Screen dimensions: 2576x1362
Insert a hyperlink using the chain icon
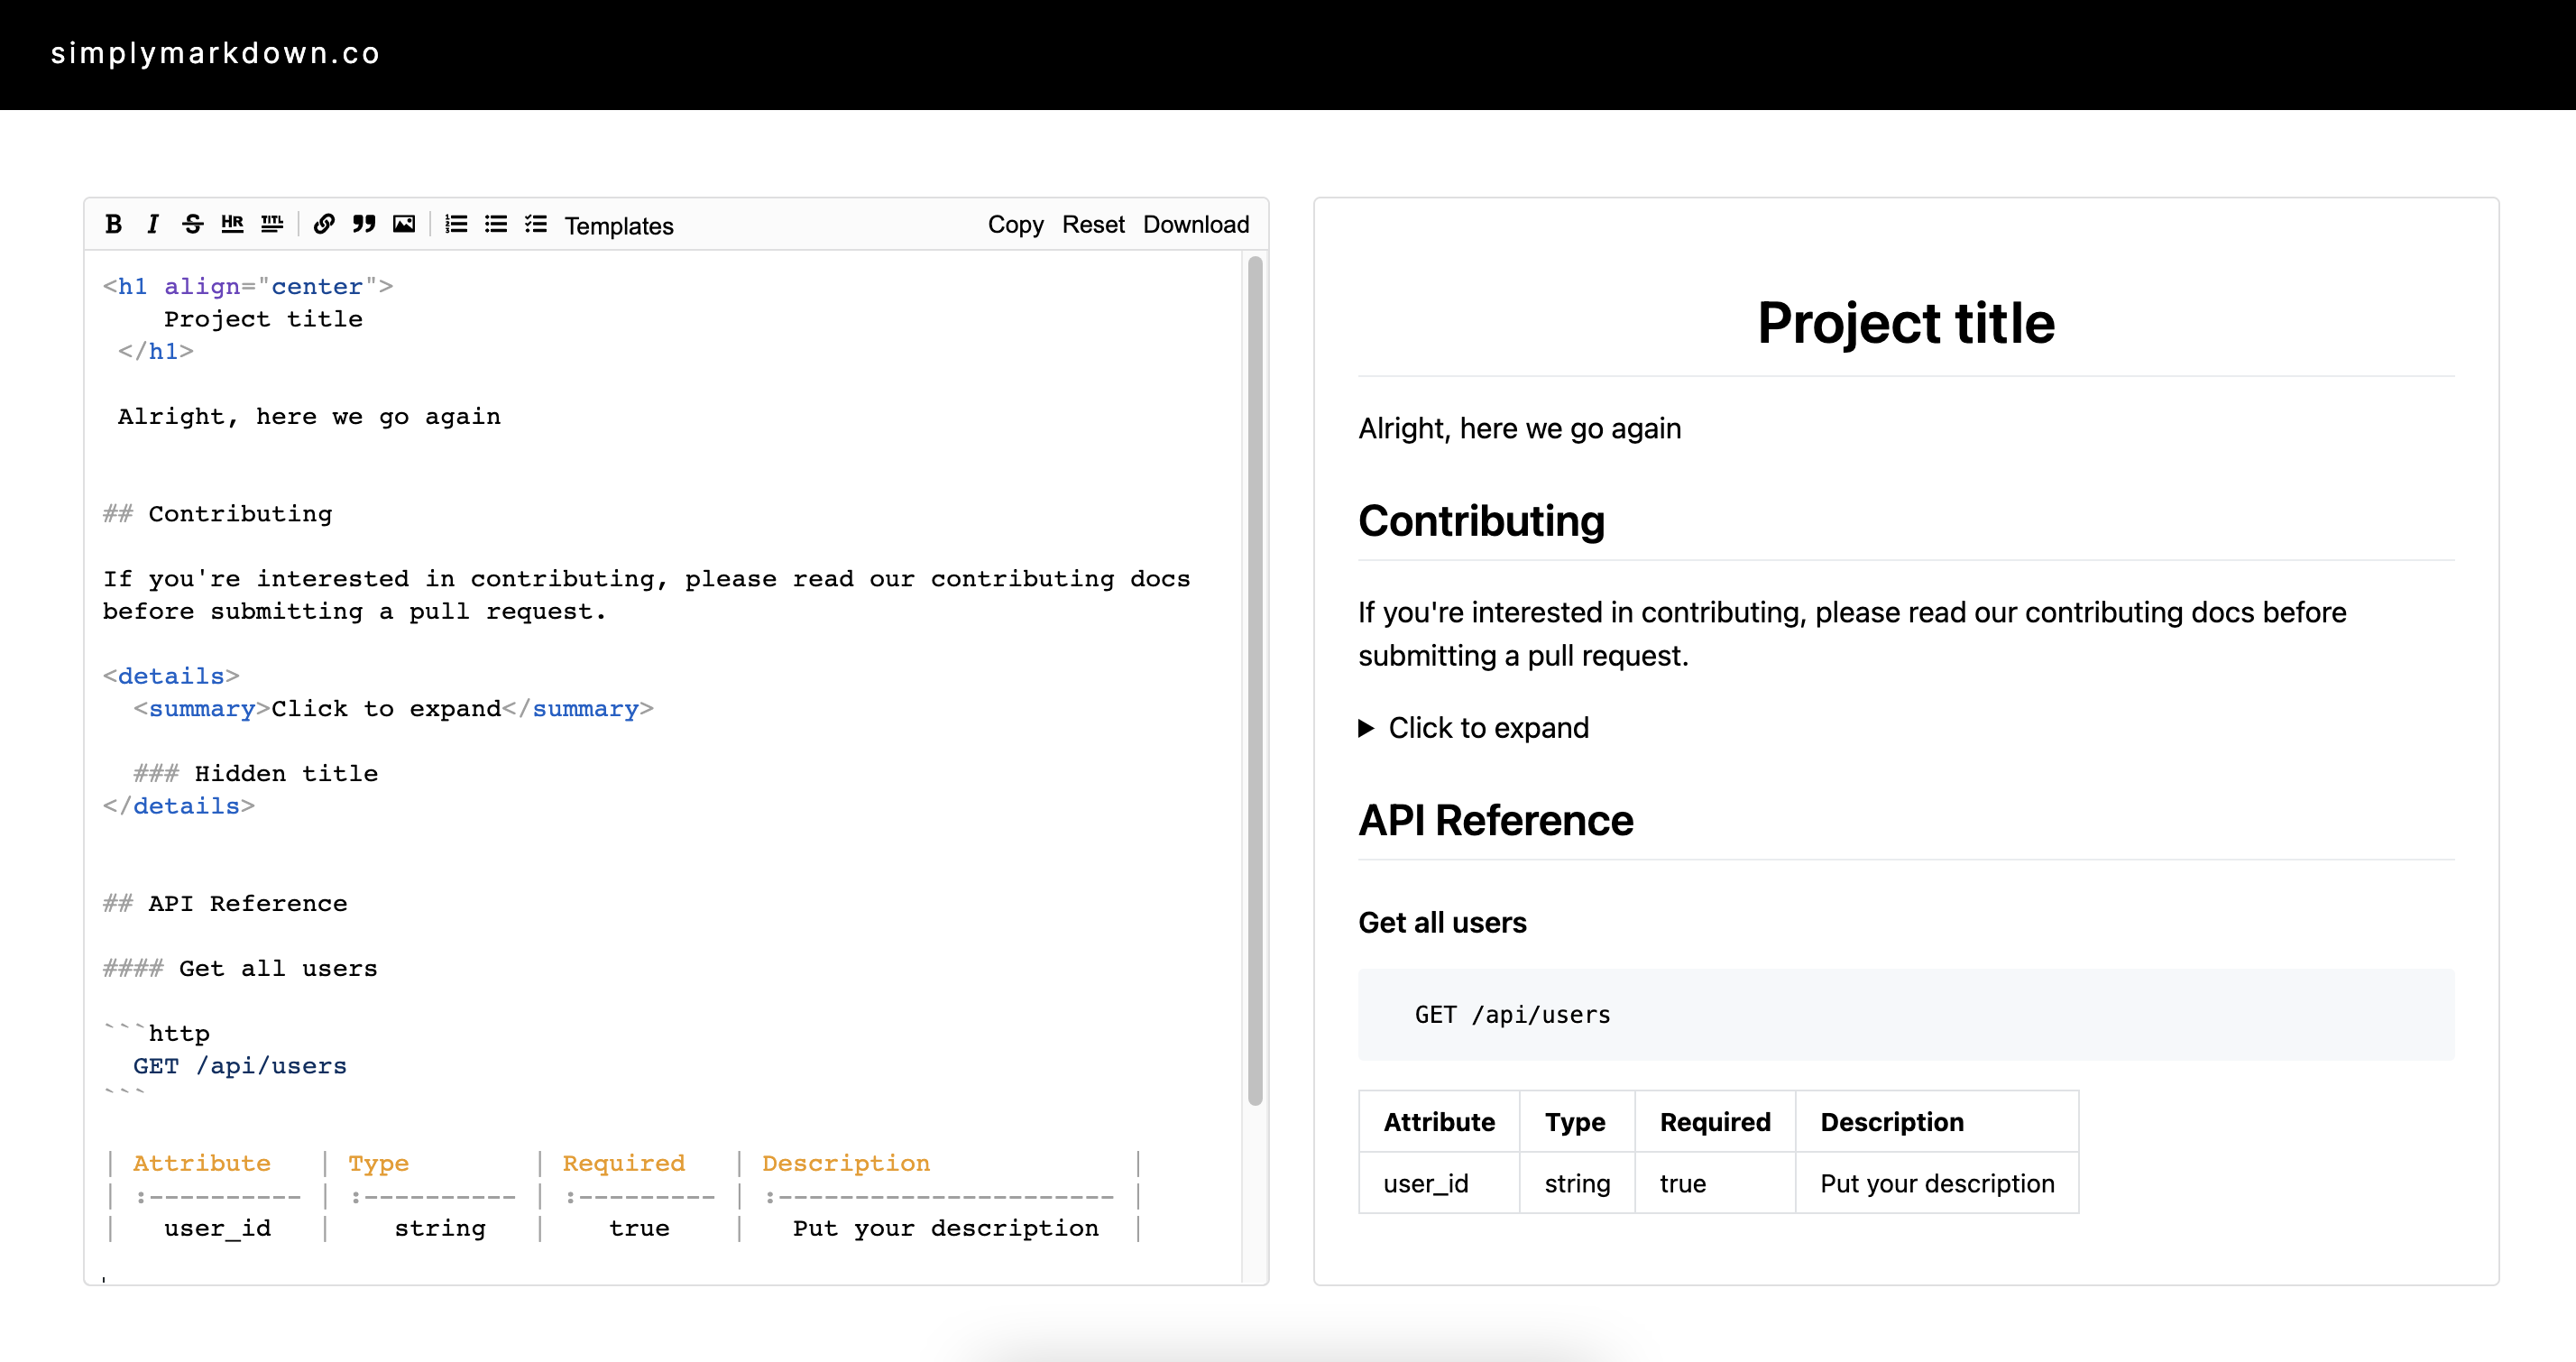[324, 224]
